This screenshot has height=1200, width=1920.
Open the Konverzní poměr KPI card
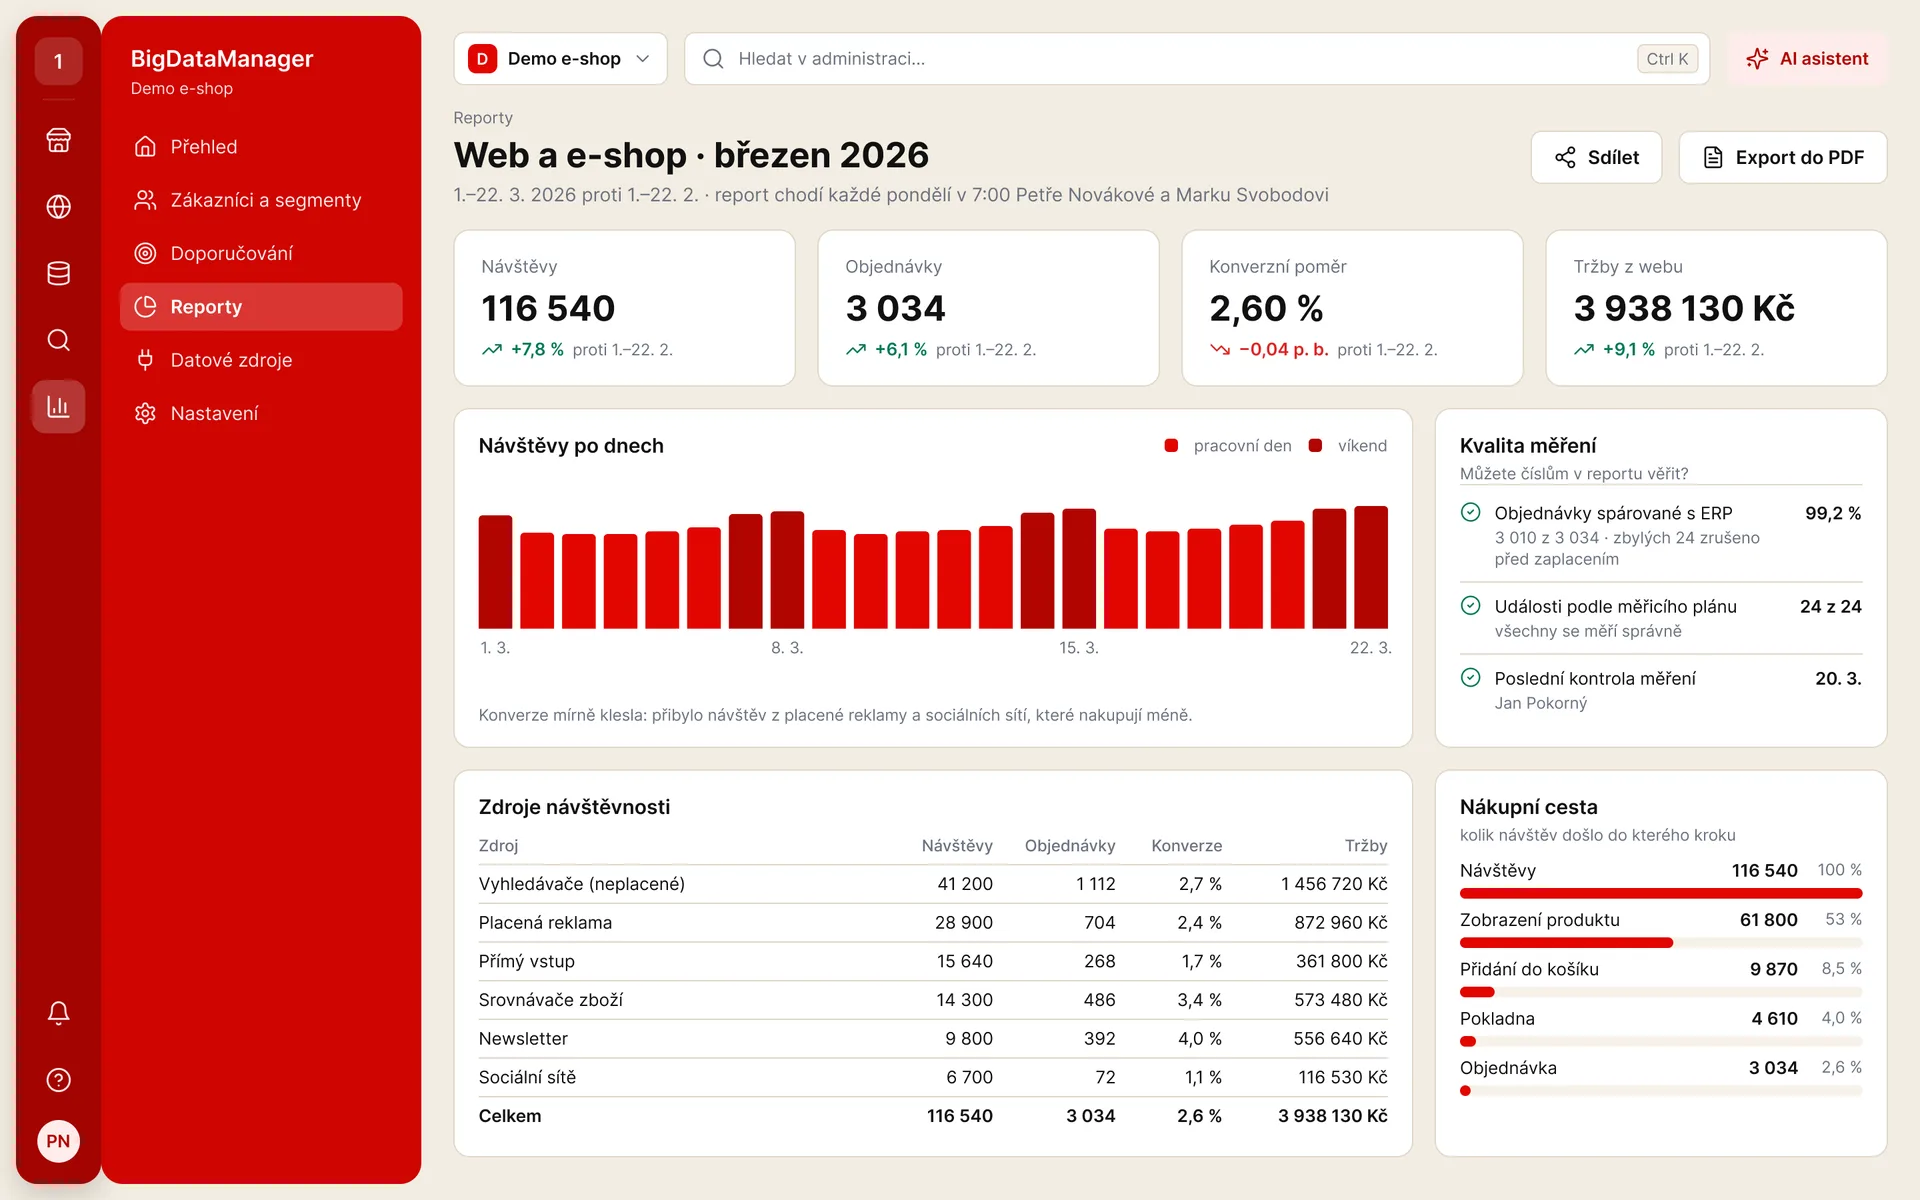coord(1352,308)
